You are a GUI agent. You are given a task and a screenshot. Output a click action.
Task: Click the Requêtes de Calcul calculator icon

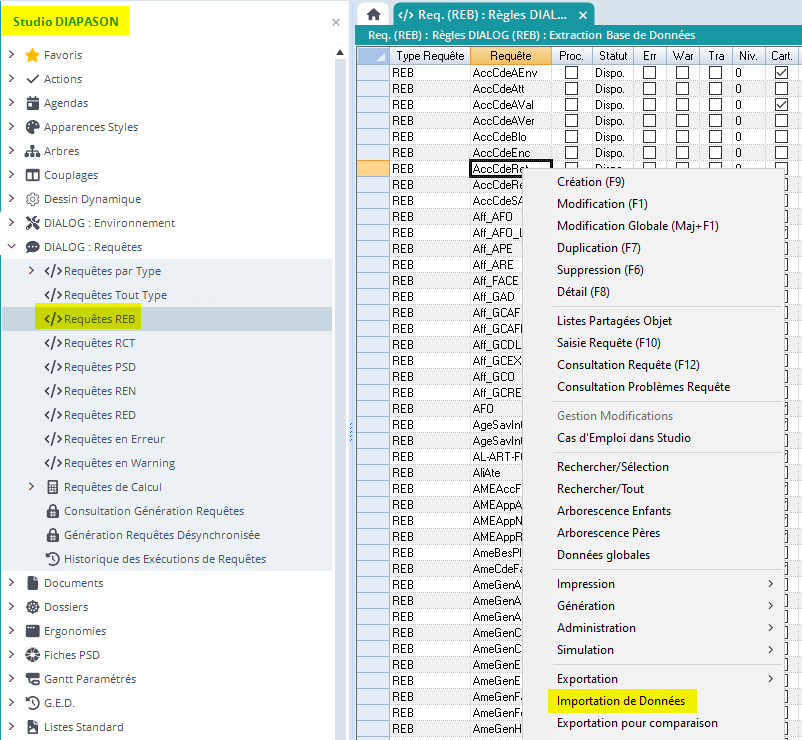click(53, 487)
